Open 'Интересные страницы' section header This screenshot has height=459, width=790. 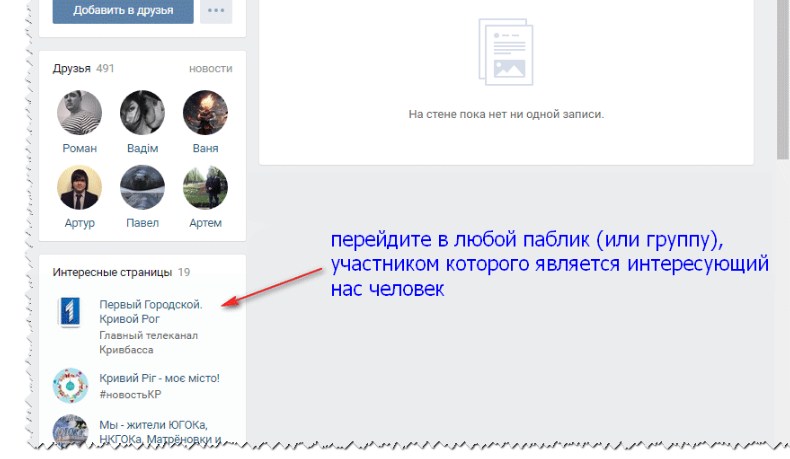point(112,272)
